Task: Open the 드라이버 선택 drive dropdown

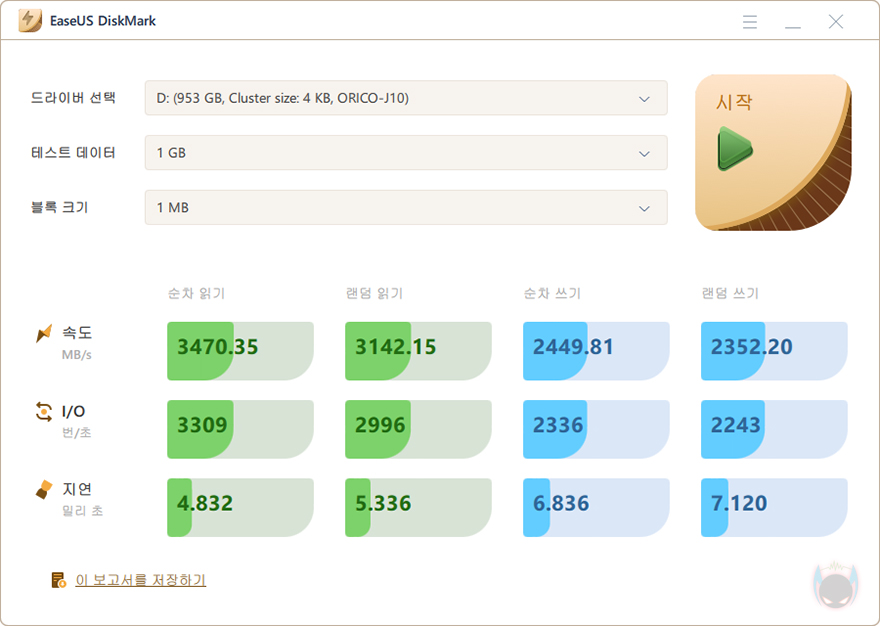Action: coord(406,98)
